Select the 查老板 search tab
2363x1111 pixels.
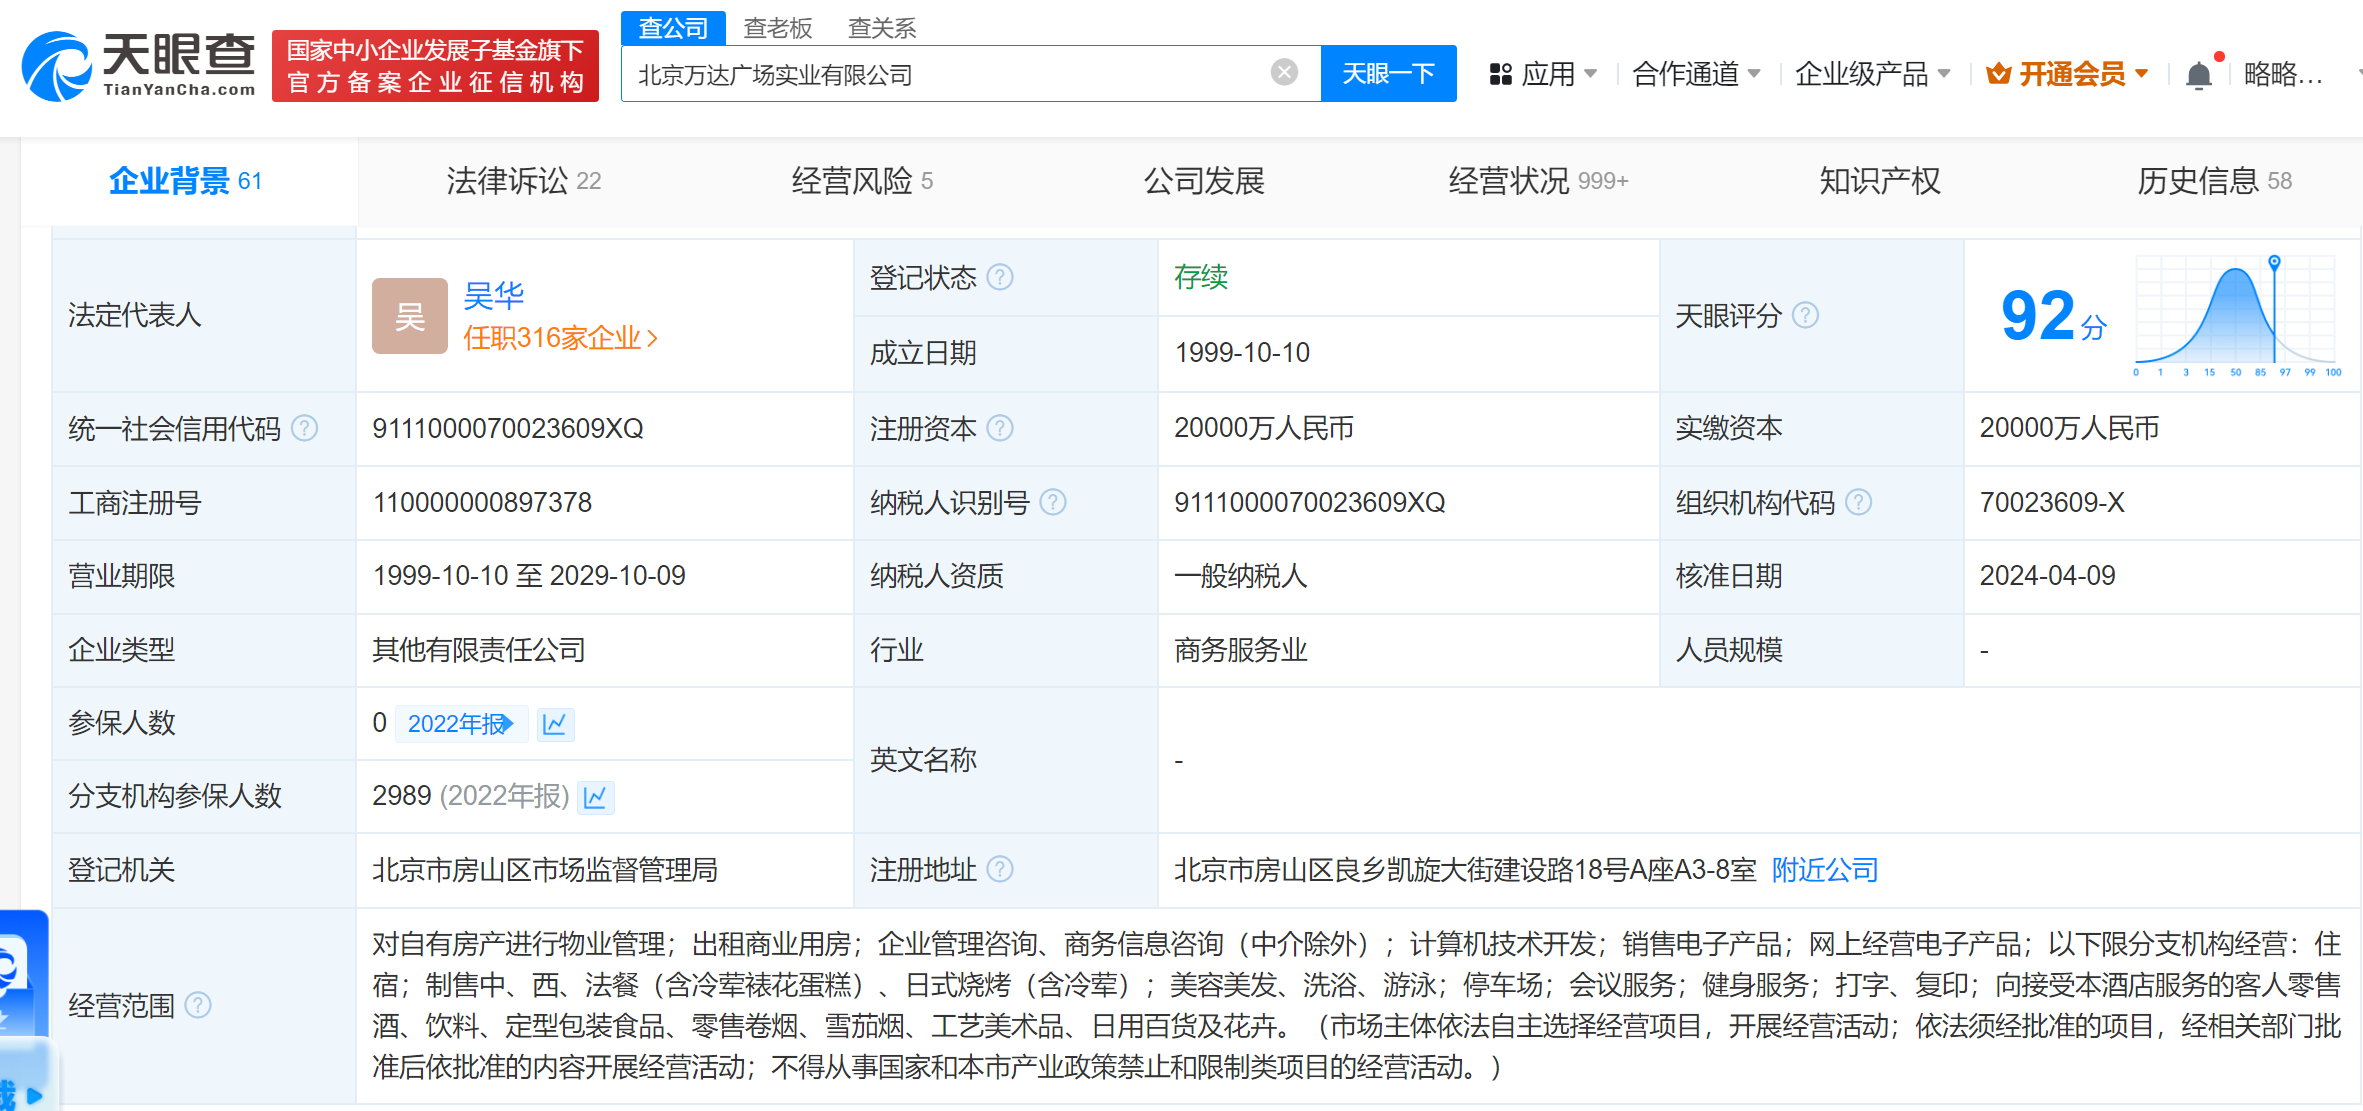pos(777,28)
